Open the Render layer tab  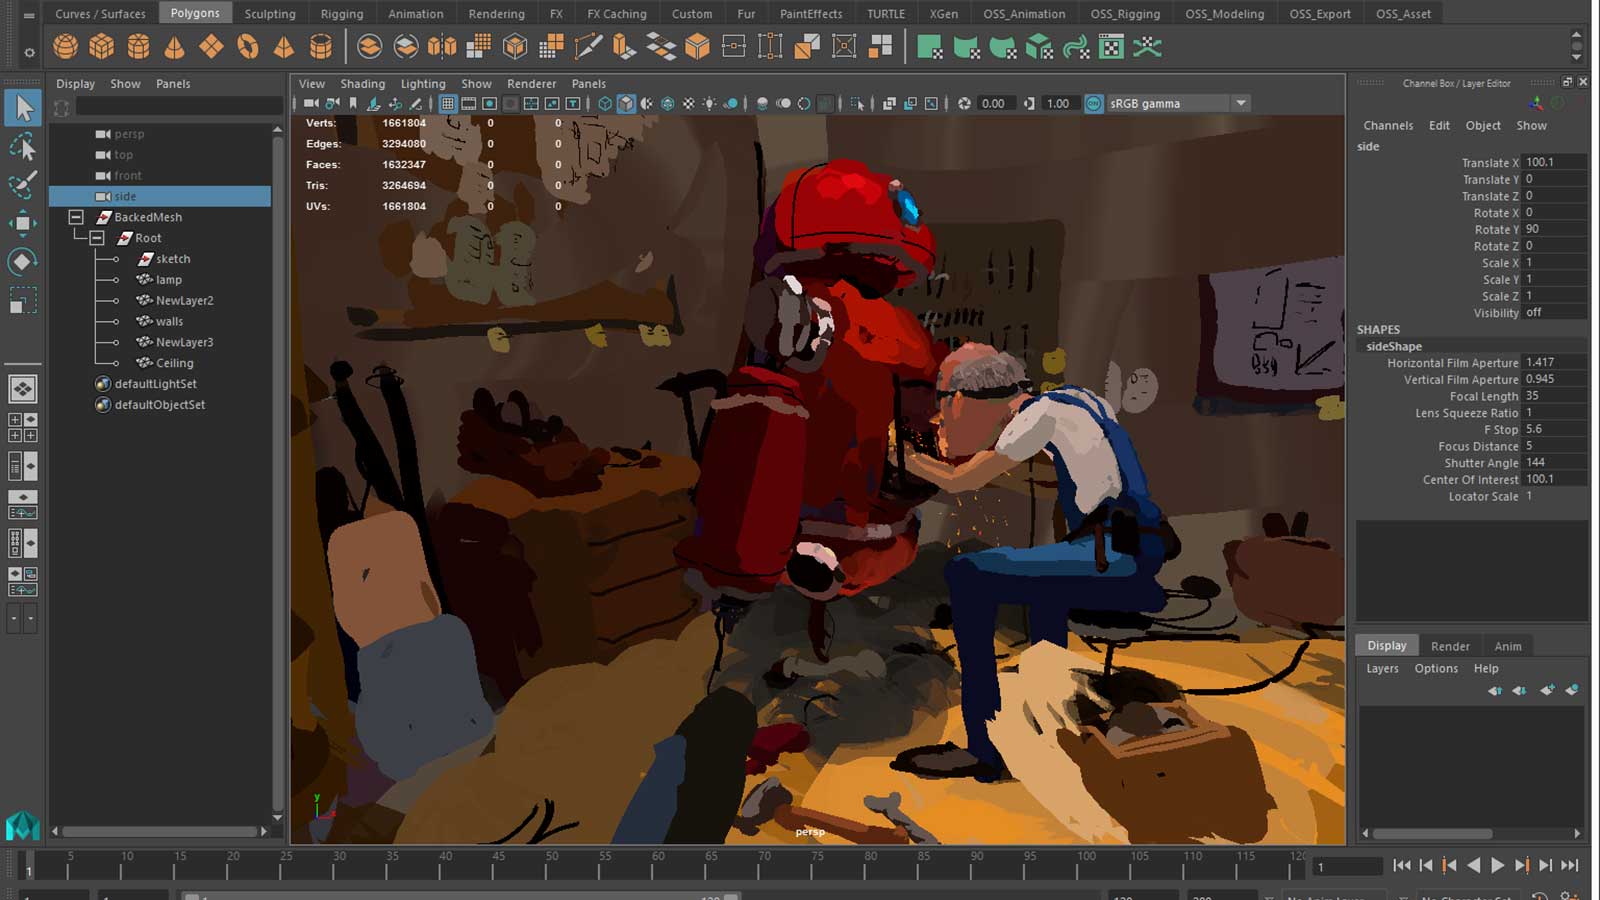click(x=1450, y=646)
